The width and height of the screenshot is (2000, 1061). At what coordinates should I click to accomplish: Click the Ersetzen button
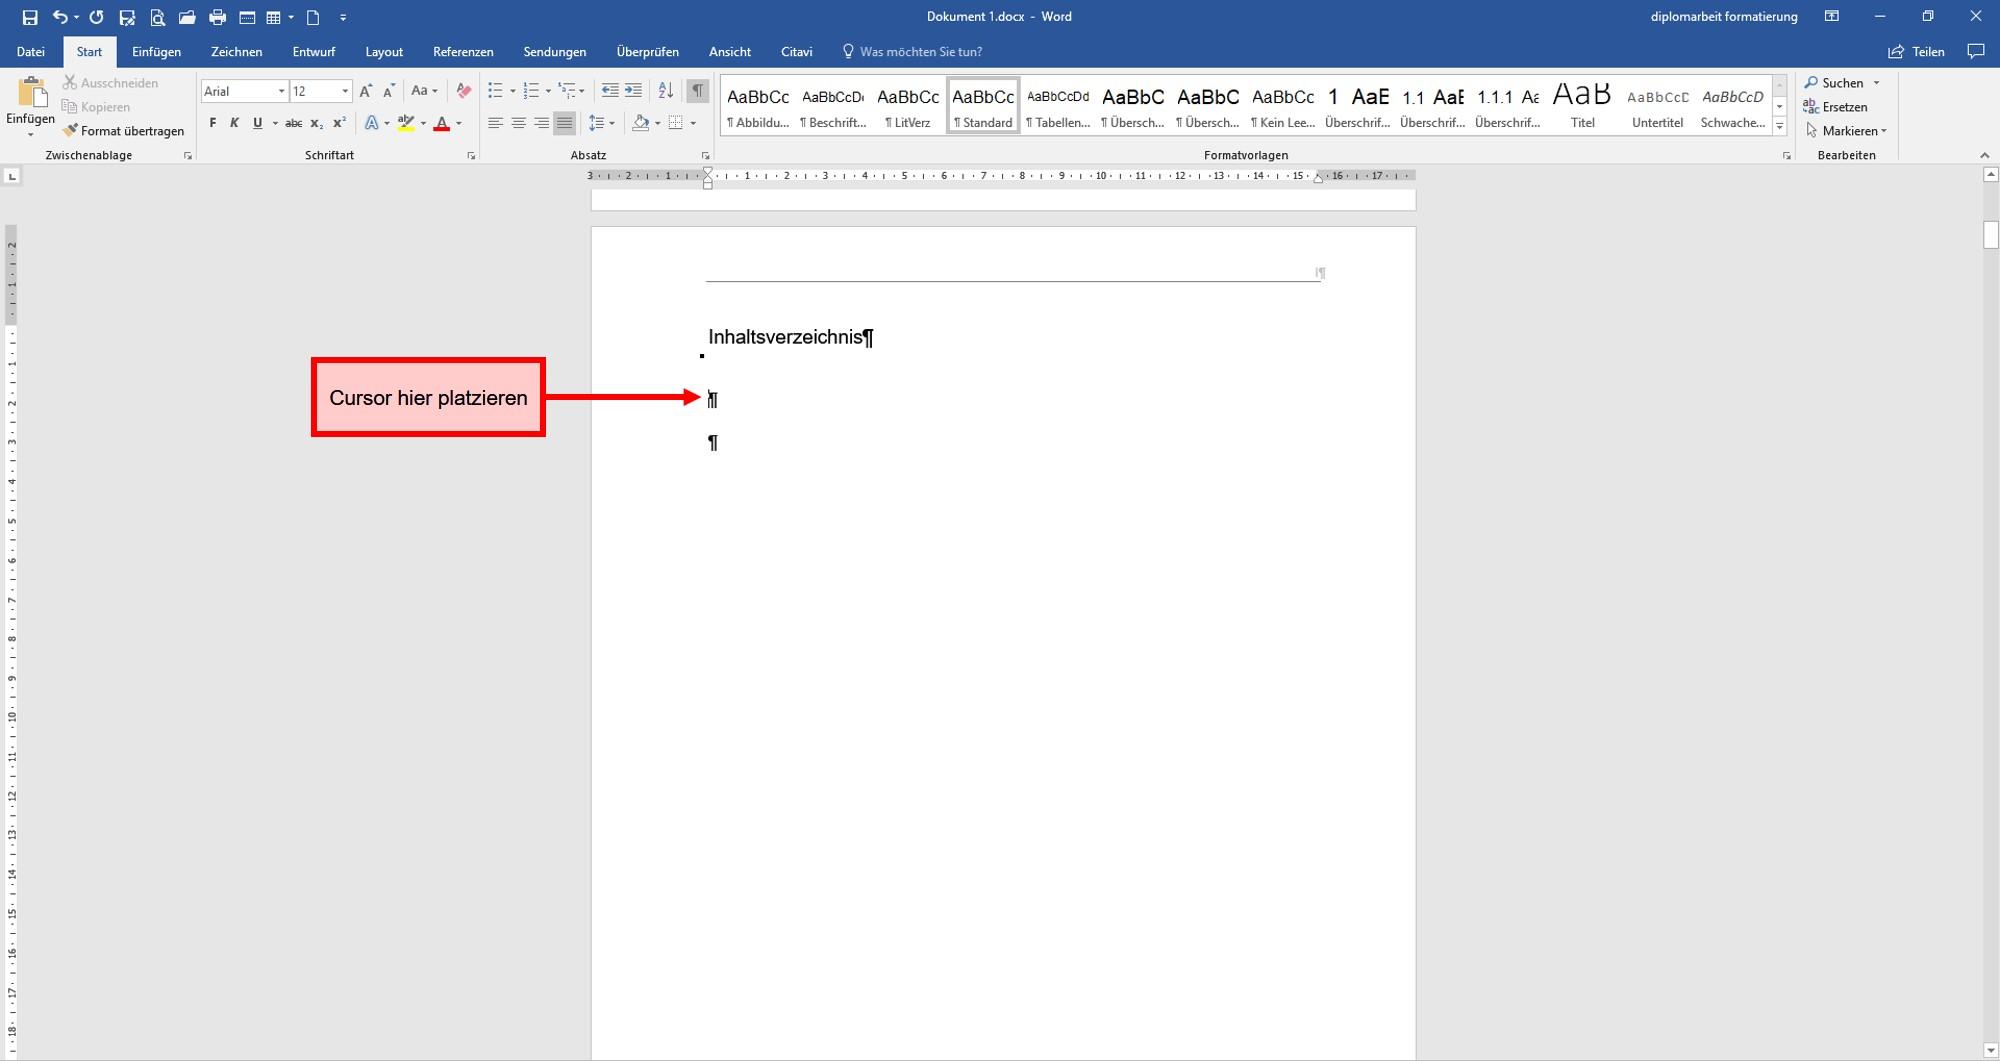pos(1835,107)
